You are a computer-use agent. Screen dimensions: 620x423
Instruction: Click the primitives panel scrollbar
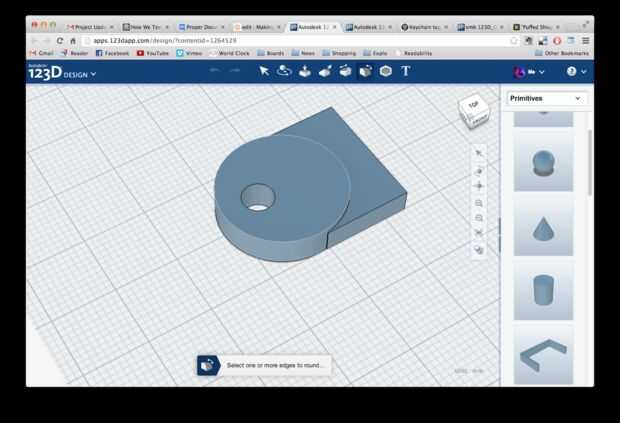[x=590, y=162]
